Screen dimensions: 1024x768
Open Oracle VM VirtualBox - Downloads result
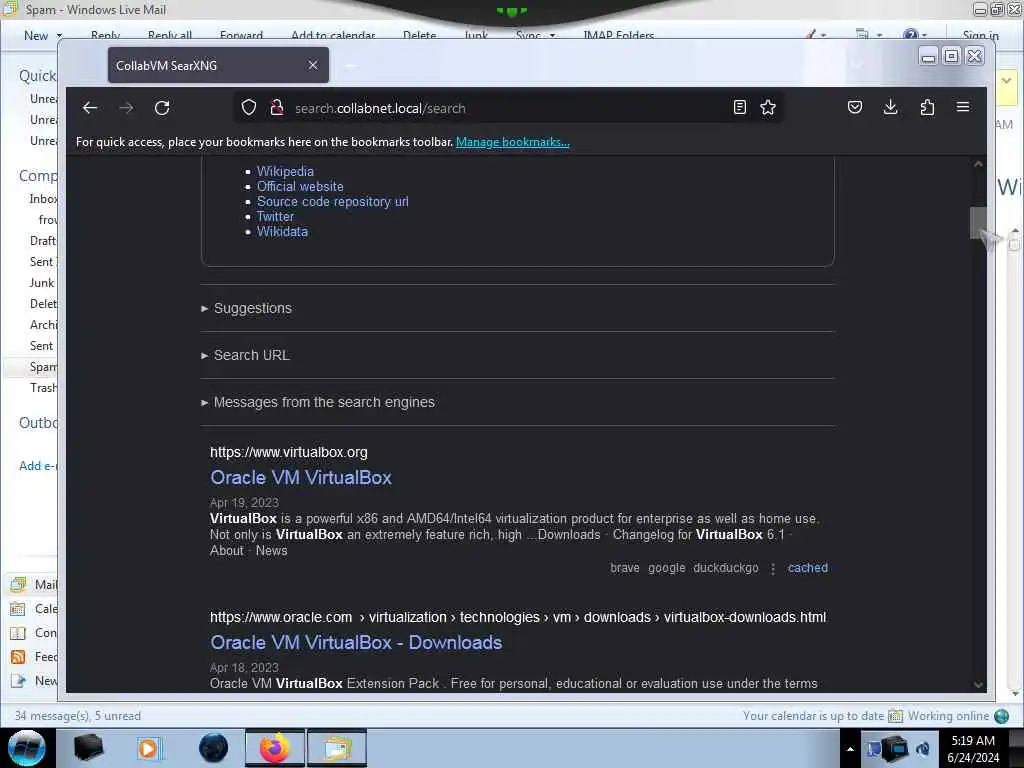point(356,643)
